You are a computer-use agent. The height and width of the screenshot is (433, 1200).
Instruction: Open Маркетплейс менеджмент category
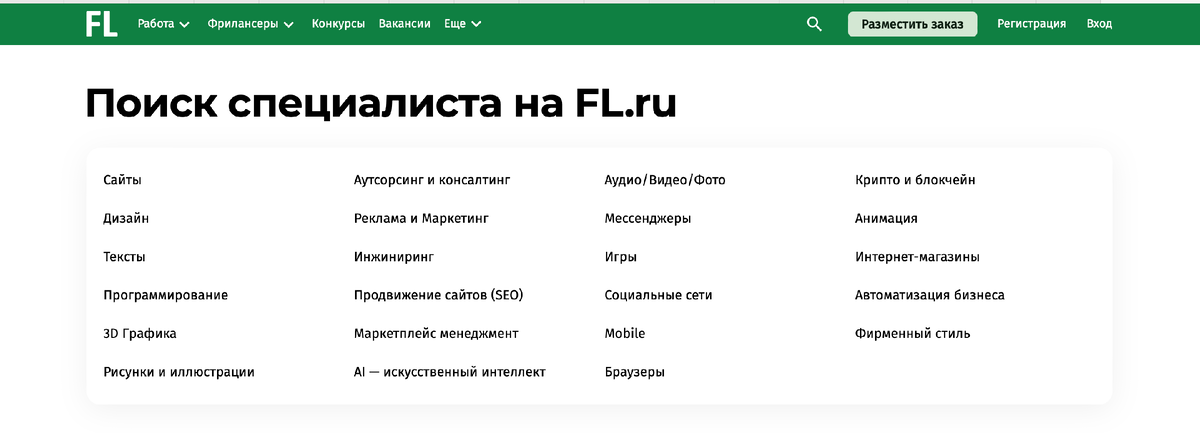tap(436, 333)
